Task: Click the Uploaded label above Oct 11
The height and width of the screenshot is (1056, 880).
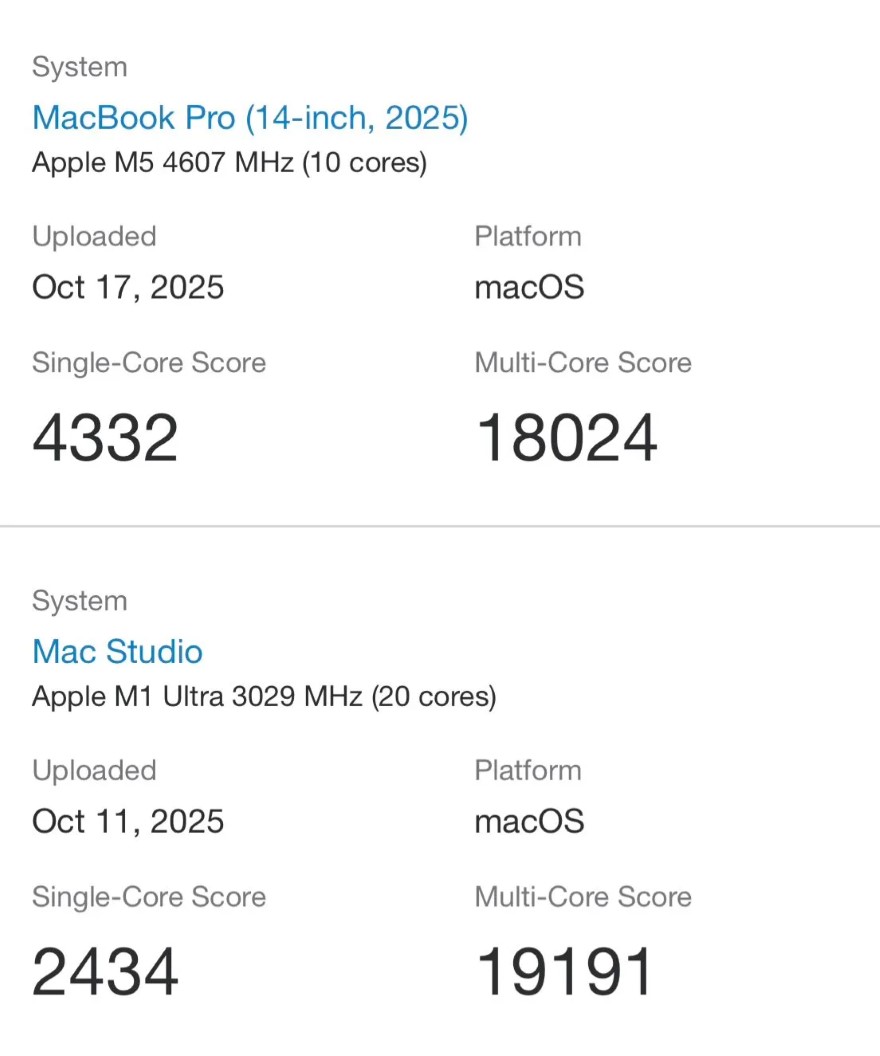Action: coord(94,770)
